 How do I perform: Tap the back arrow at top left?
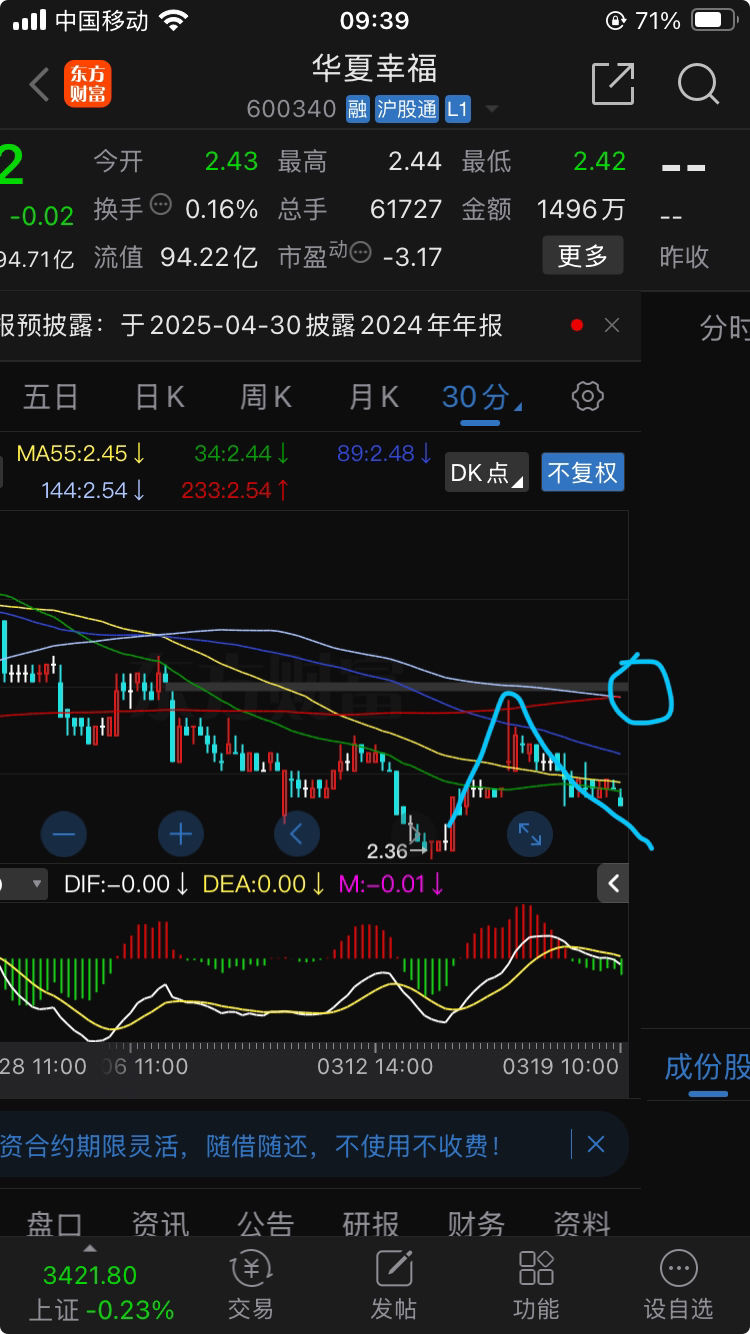(x=39, y=85)
